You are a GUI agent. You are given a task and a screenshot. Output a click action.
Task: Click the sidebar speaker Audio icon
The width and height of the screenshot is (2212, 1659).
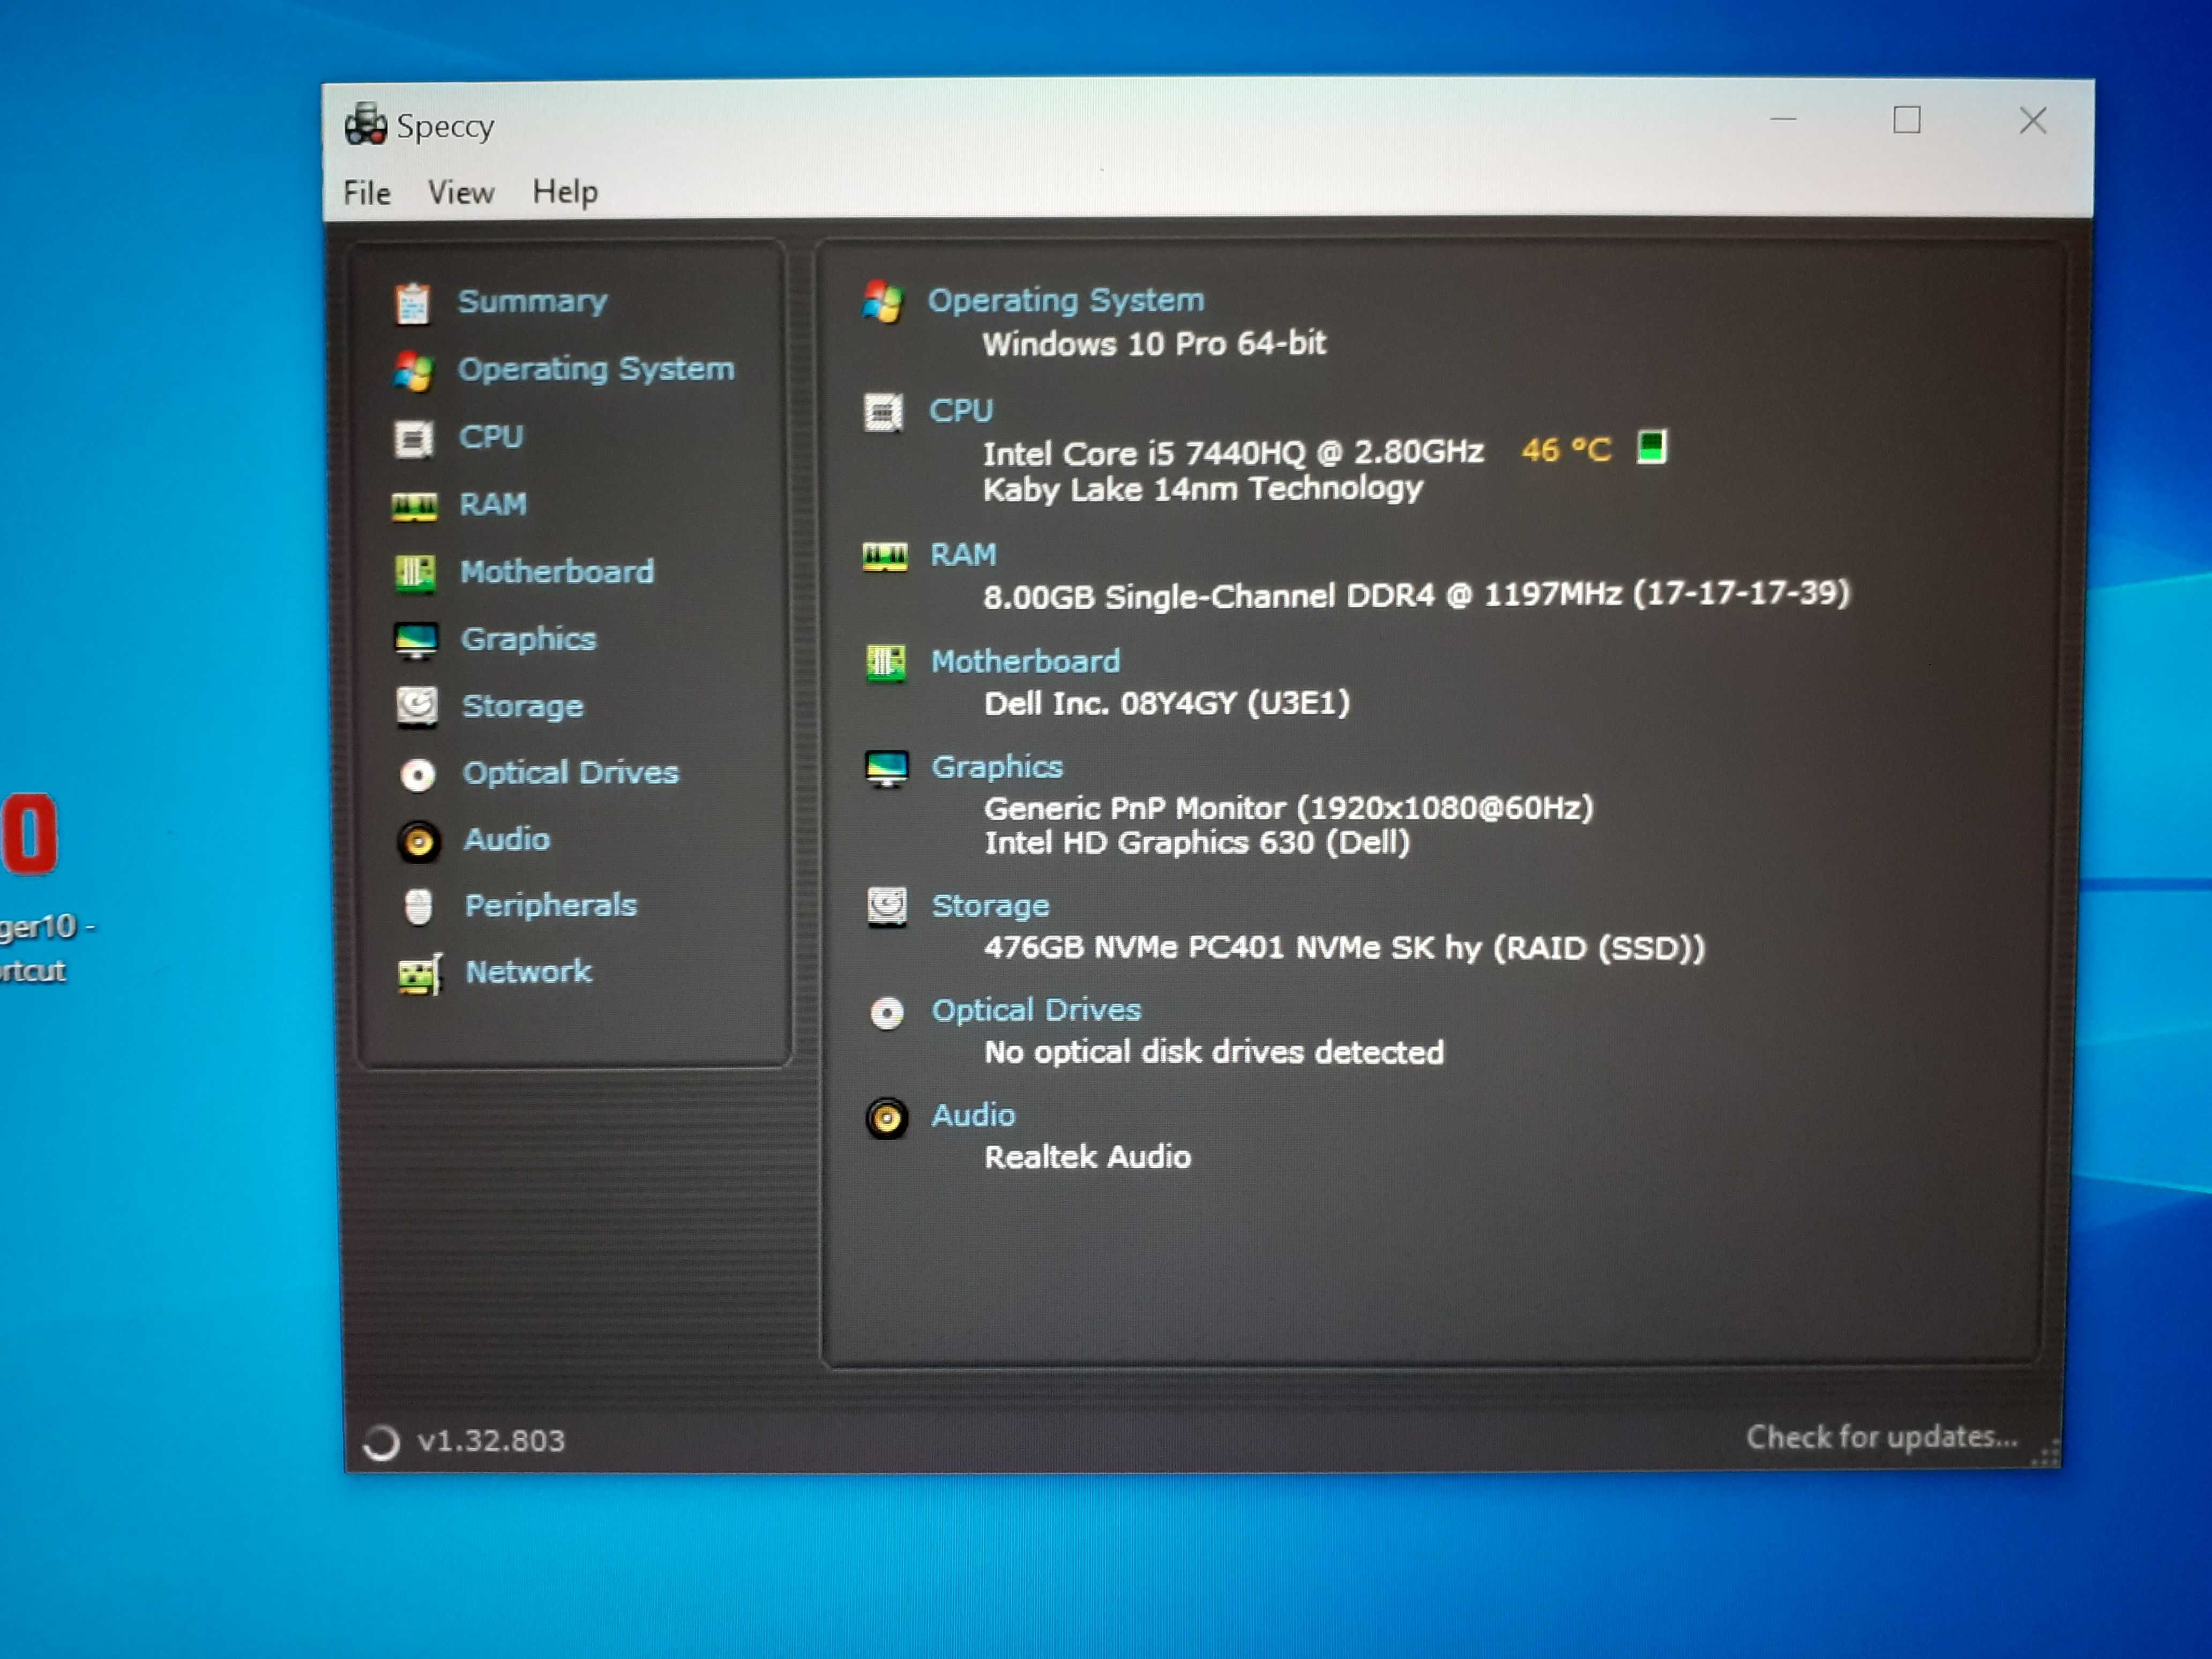point(419,842)
